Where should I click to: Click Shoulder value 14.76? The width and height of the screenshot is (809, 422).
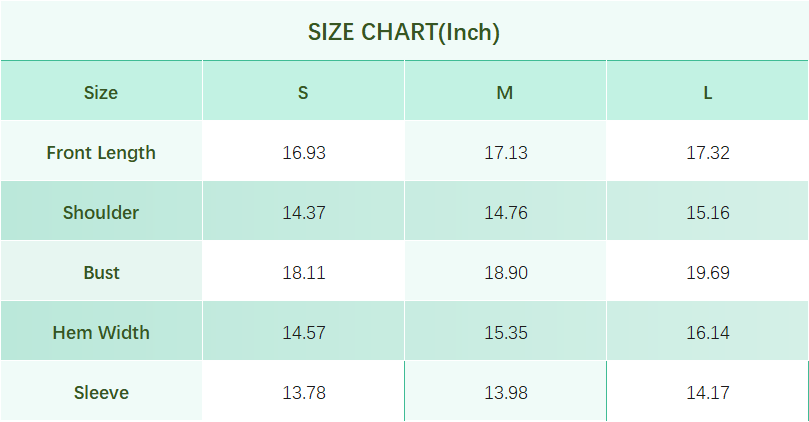[506, 213]
